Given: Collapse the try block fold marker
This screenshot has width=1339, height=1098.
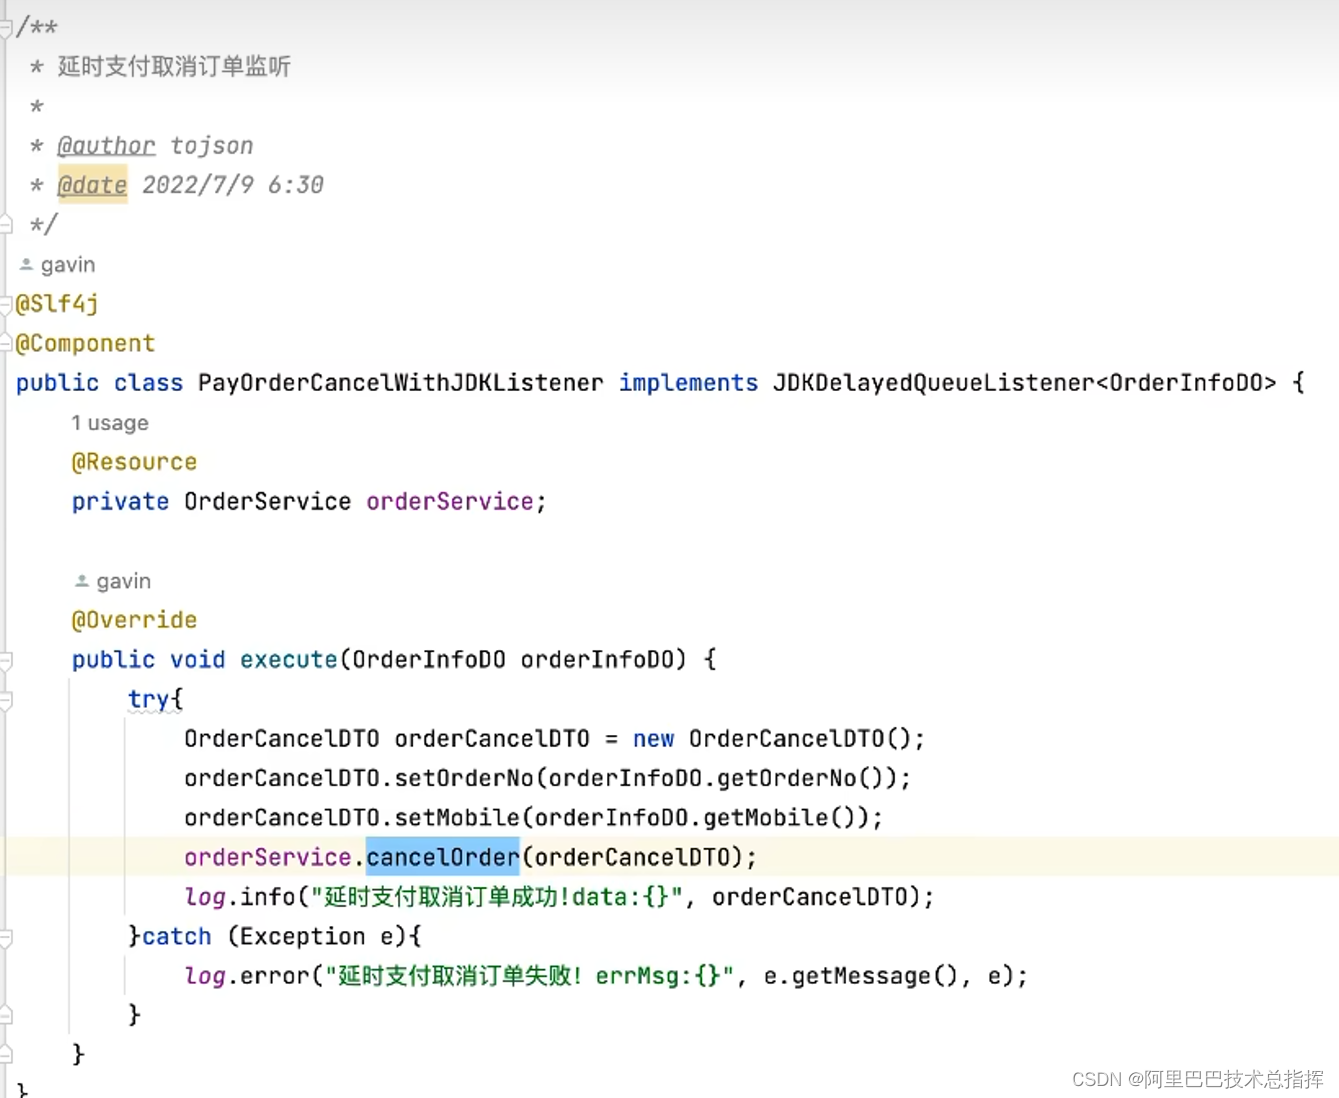Looking at the screenshot, I should click(5, 700).
